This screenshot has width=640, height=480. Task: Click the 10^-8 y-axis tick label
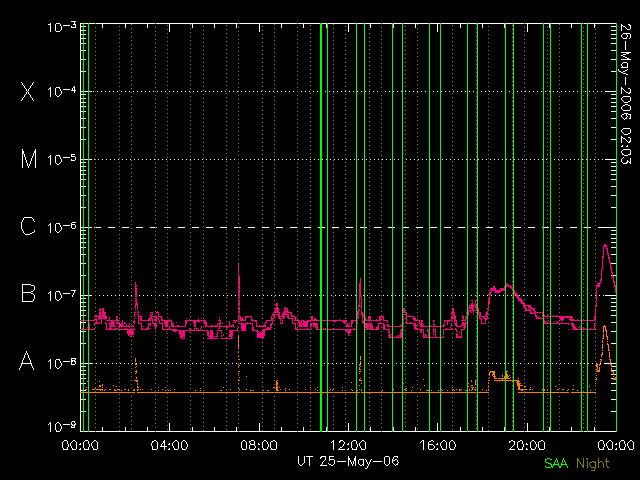tap(62, 362)
